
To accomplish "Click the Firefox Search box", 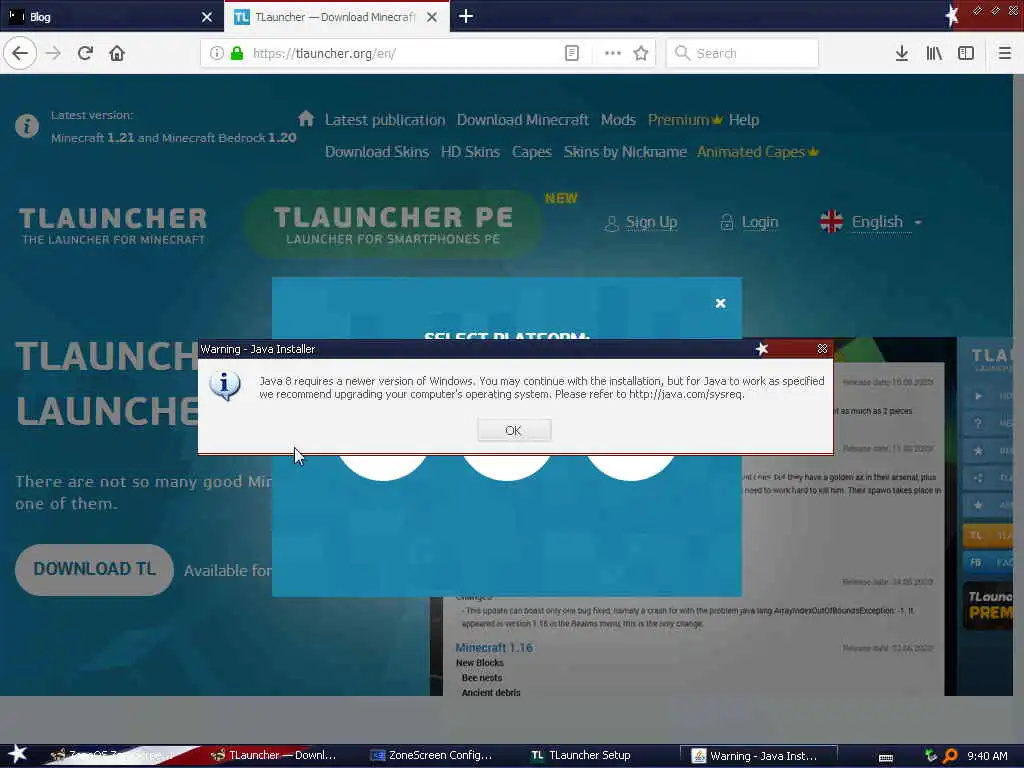I will click(x=743, y=53).
